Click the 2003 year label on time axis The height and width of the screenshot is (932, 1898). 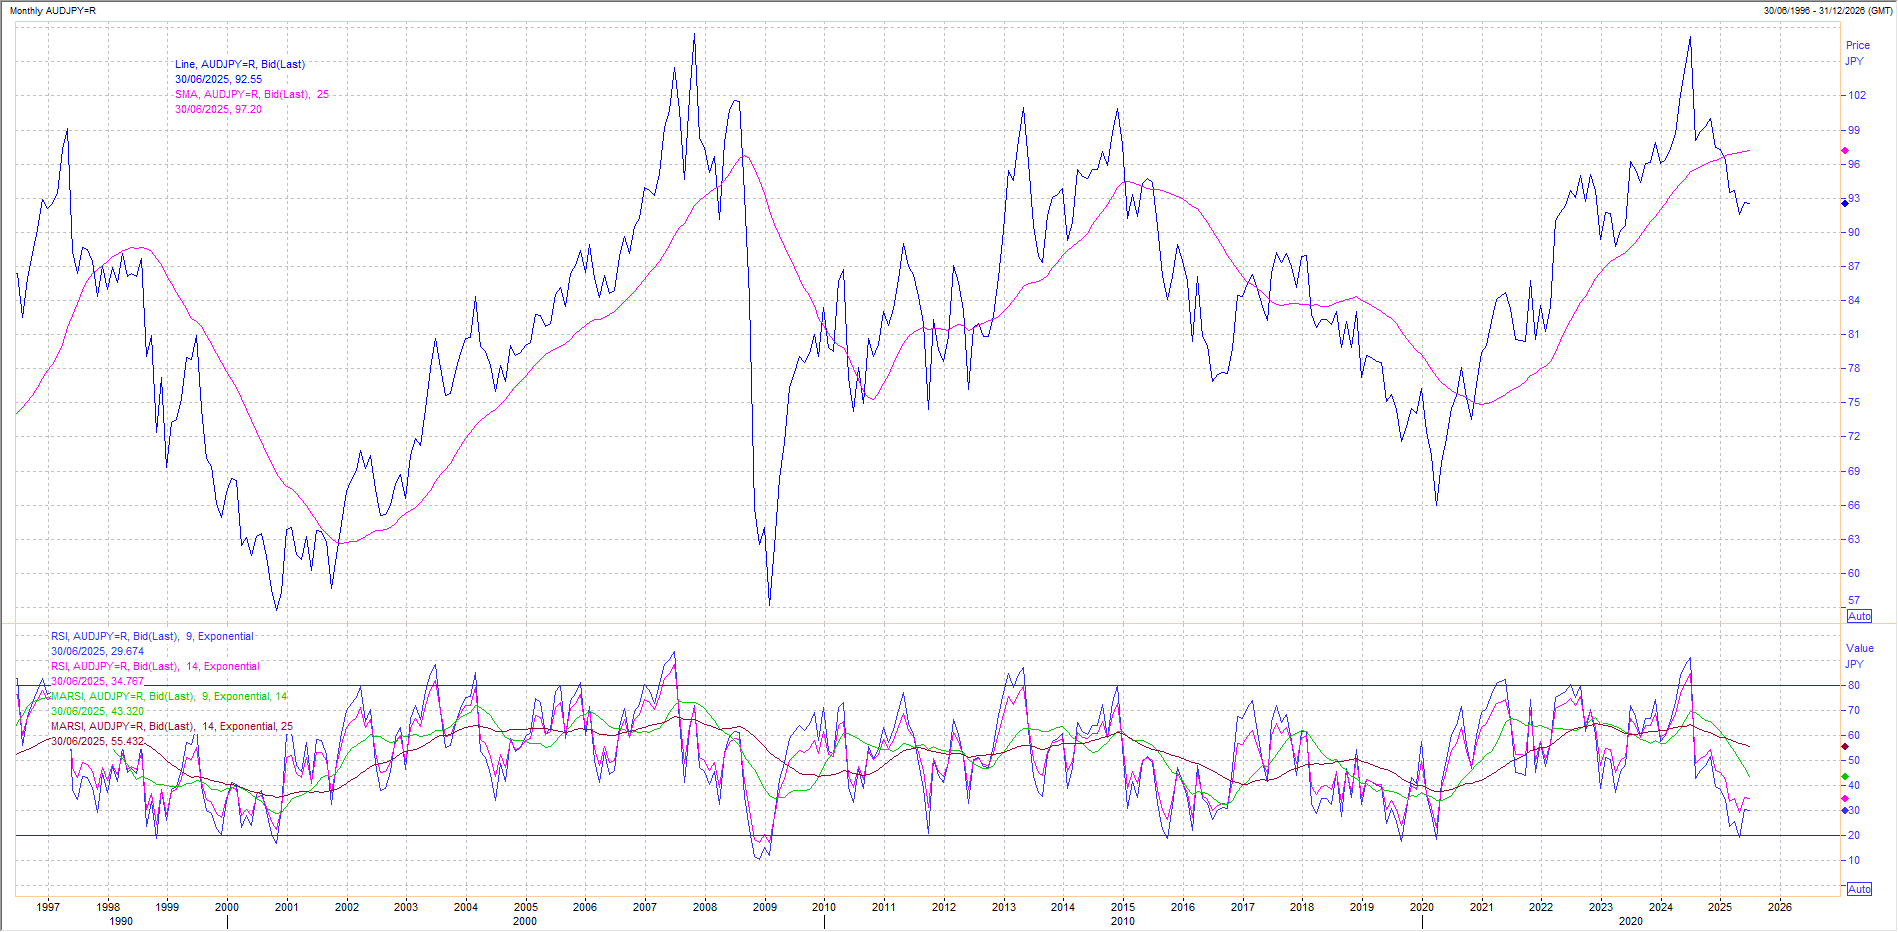tap(406, 907)
